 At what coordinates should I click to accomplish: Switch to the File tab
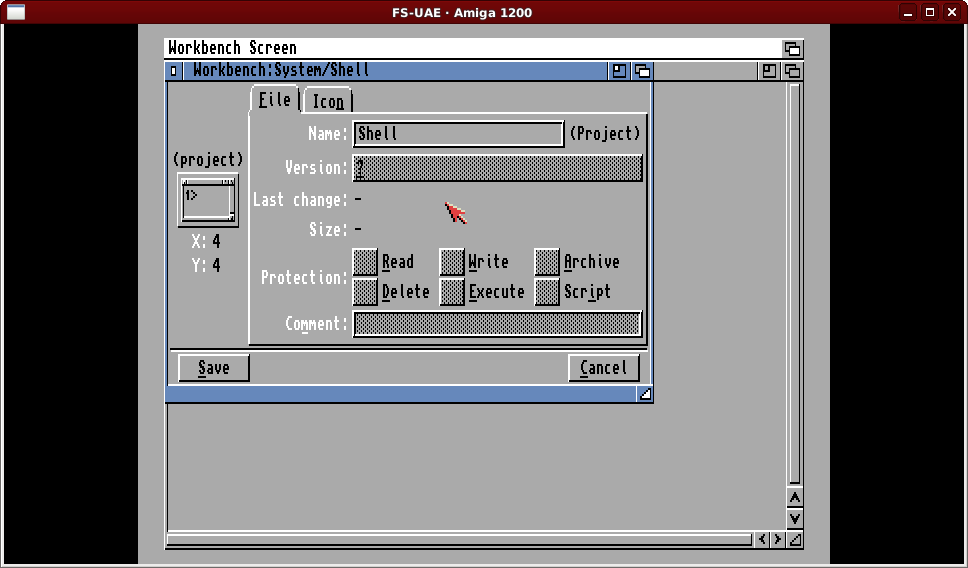click(275, 99)
